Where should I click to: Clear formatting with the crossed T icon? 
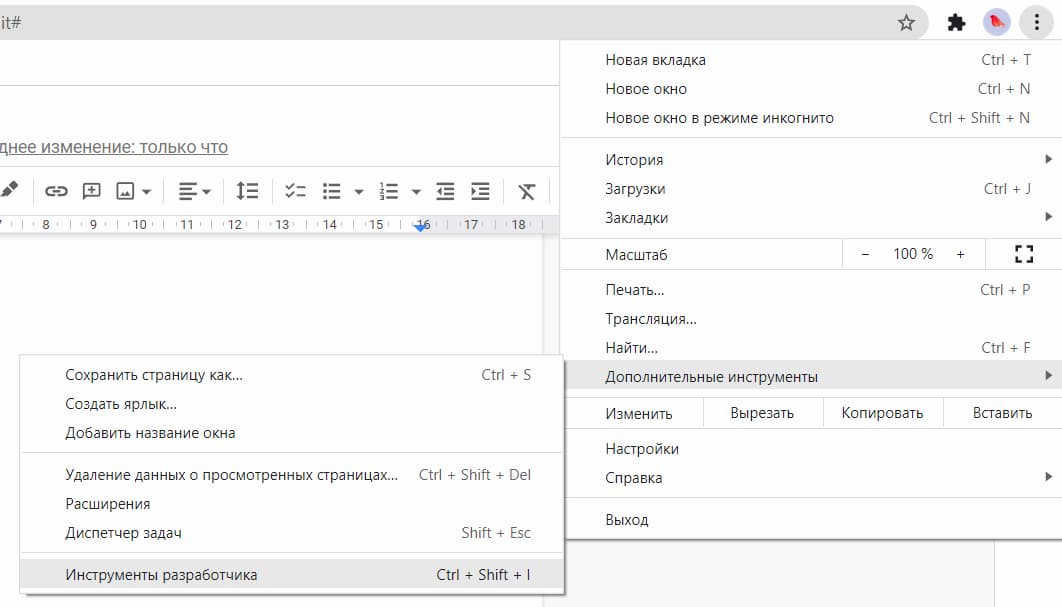[526, 192]
